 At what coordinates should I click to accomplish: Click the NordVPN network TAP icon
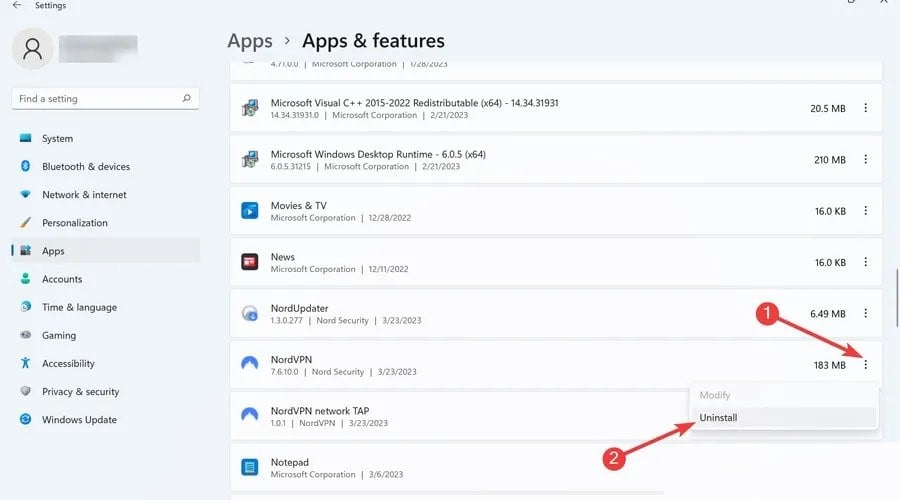[250, 414]
